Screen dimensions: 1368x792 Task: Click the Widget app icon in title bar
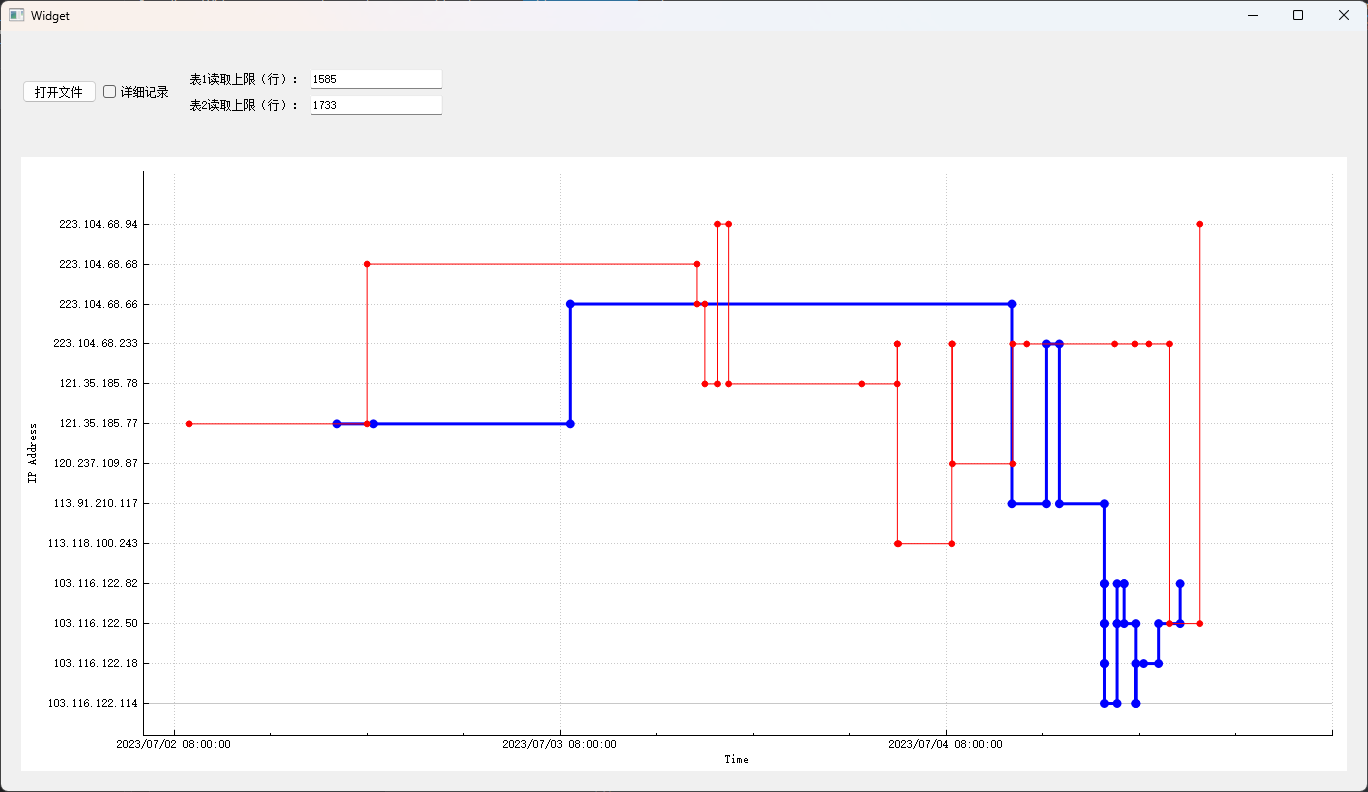[x=16, y=15]
